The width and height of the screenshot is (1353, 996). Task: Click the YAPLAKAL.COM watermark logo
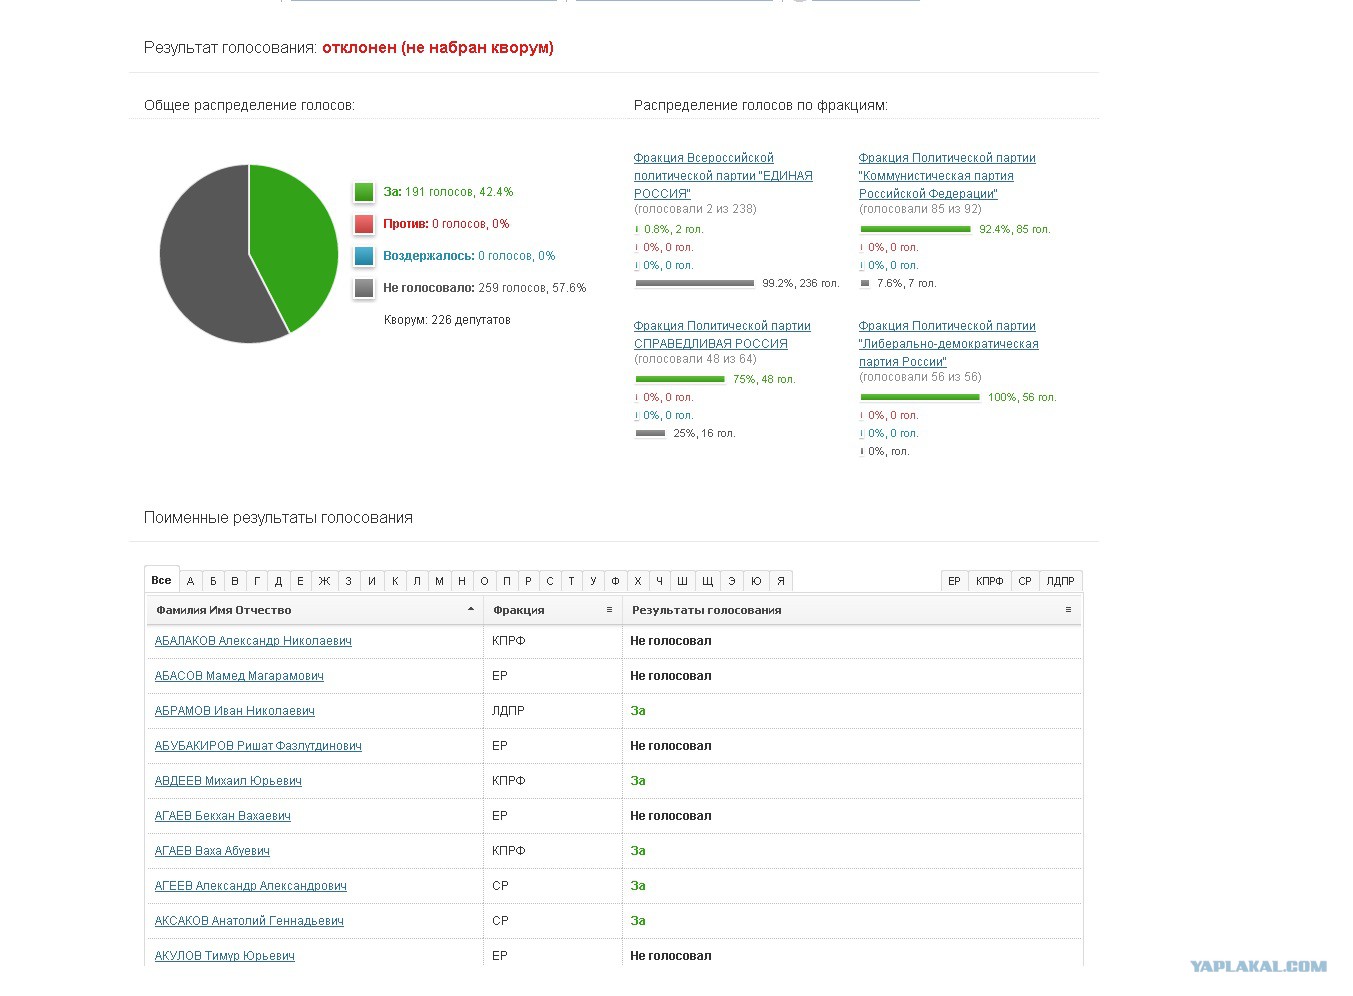pyautogui.click(x=1258, y=966)
